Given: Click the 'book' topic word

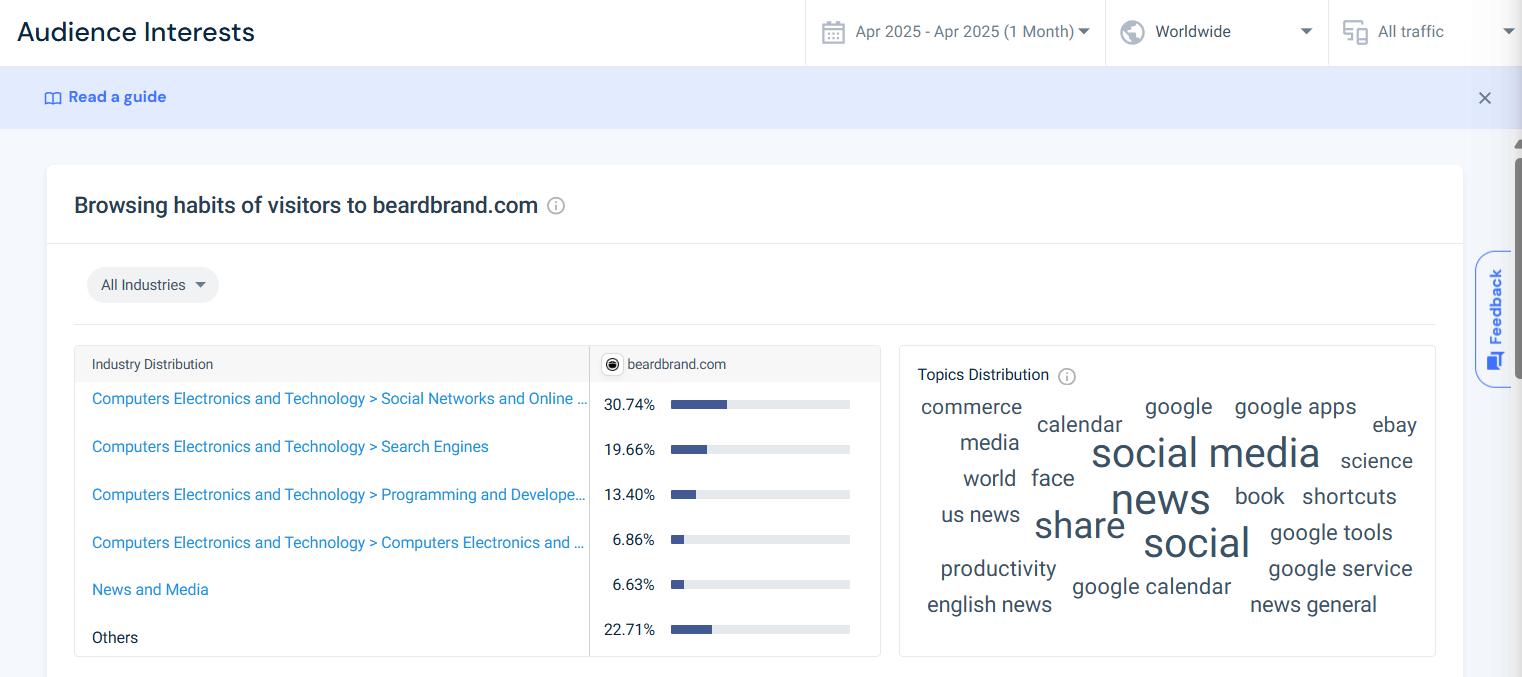Looking at the screenshot, I should 1259,497.
